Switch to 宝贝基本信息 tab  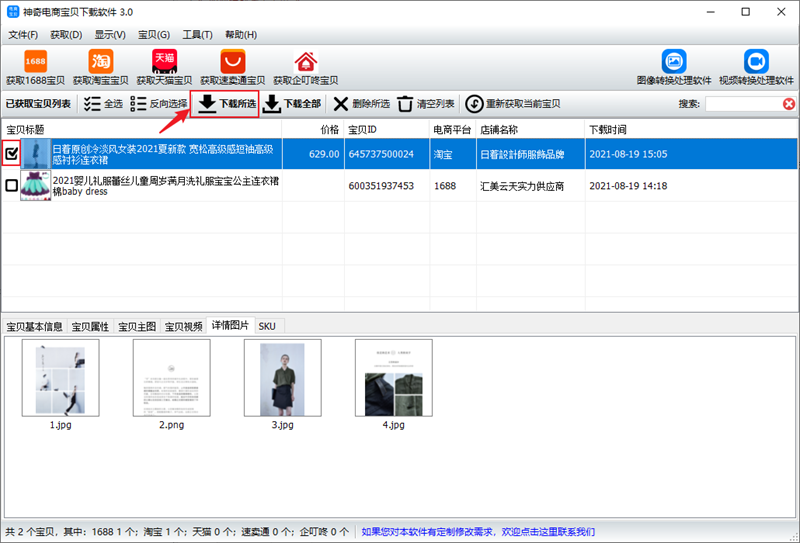click(x=35, y=327)
